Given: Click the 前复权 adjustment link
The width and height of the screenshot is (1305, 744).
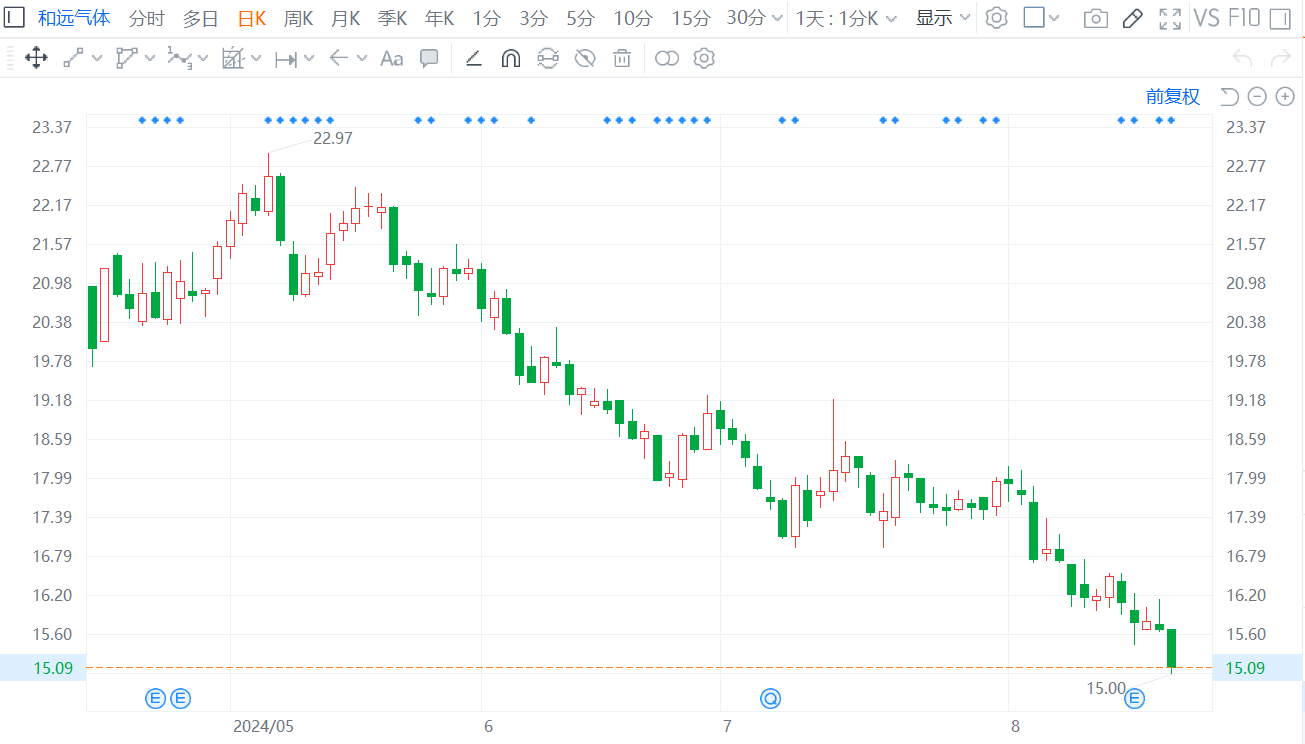Looking at the screenshot, I should tap(1173, 96).
